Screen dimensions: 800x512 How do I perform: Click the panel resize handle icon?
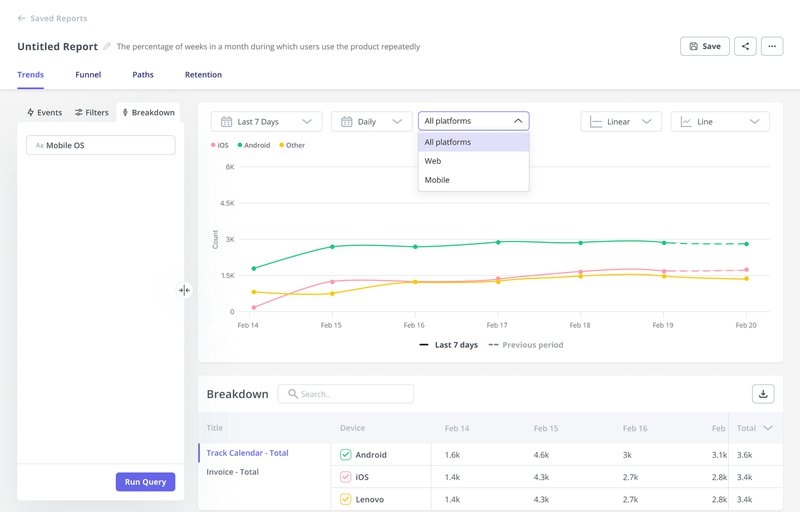point(184,290)
